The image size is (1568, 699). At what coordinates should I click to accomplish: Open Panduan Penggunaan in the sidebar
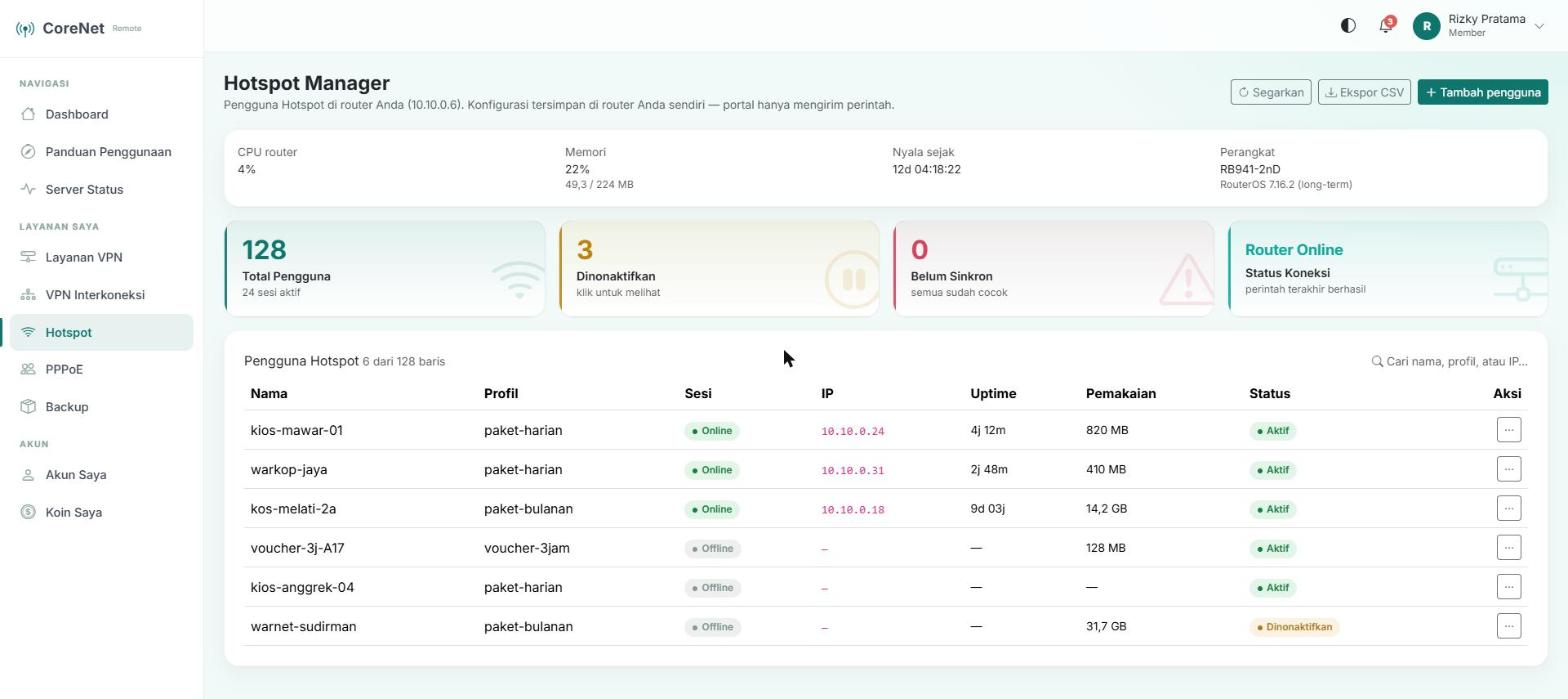click(101, 152)
